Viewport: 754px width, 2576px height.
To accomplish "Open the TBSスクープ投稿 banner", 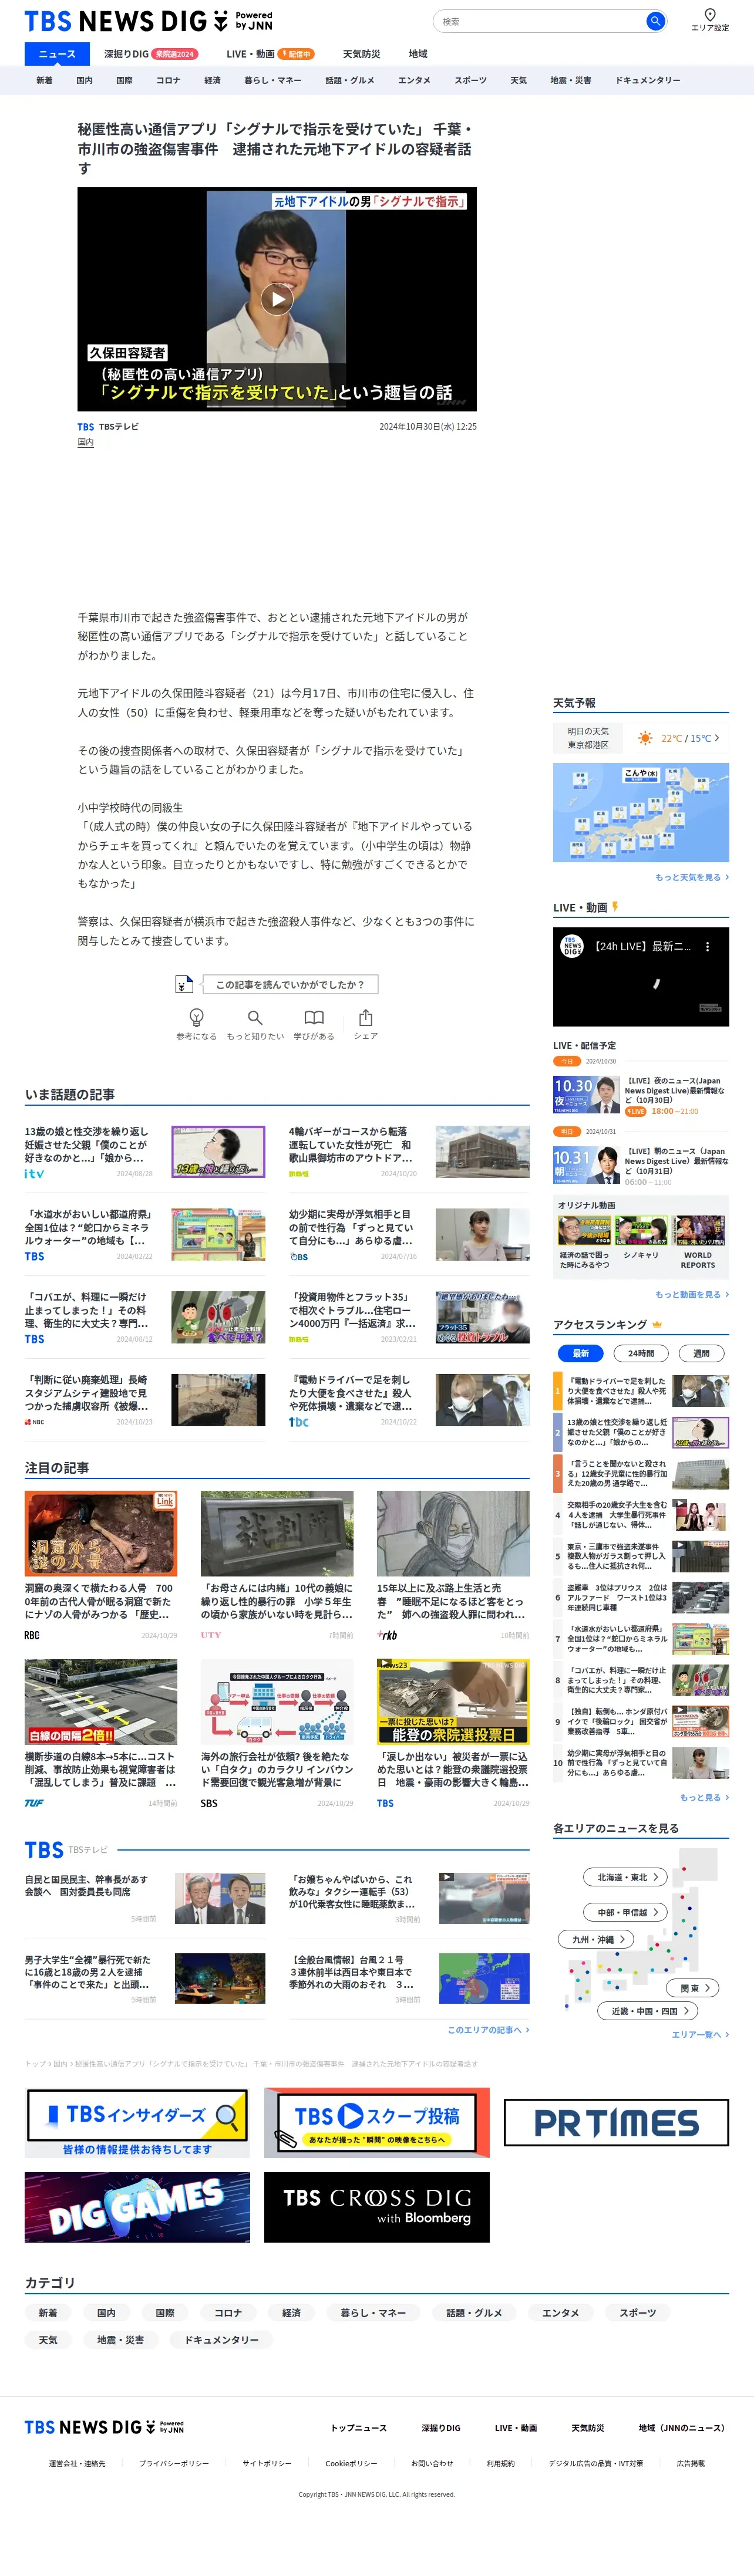I will [377, 2122].
